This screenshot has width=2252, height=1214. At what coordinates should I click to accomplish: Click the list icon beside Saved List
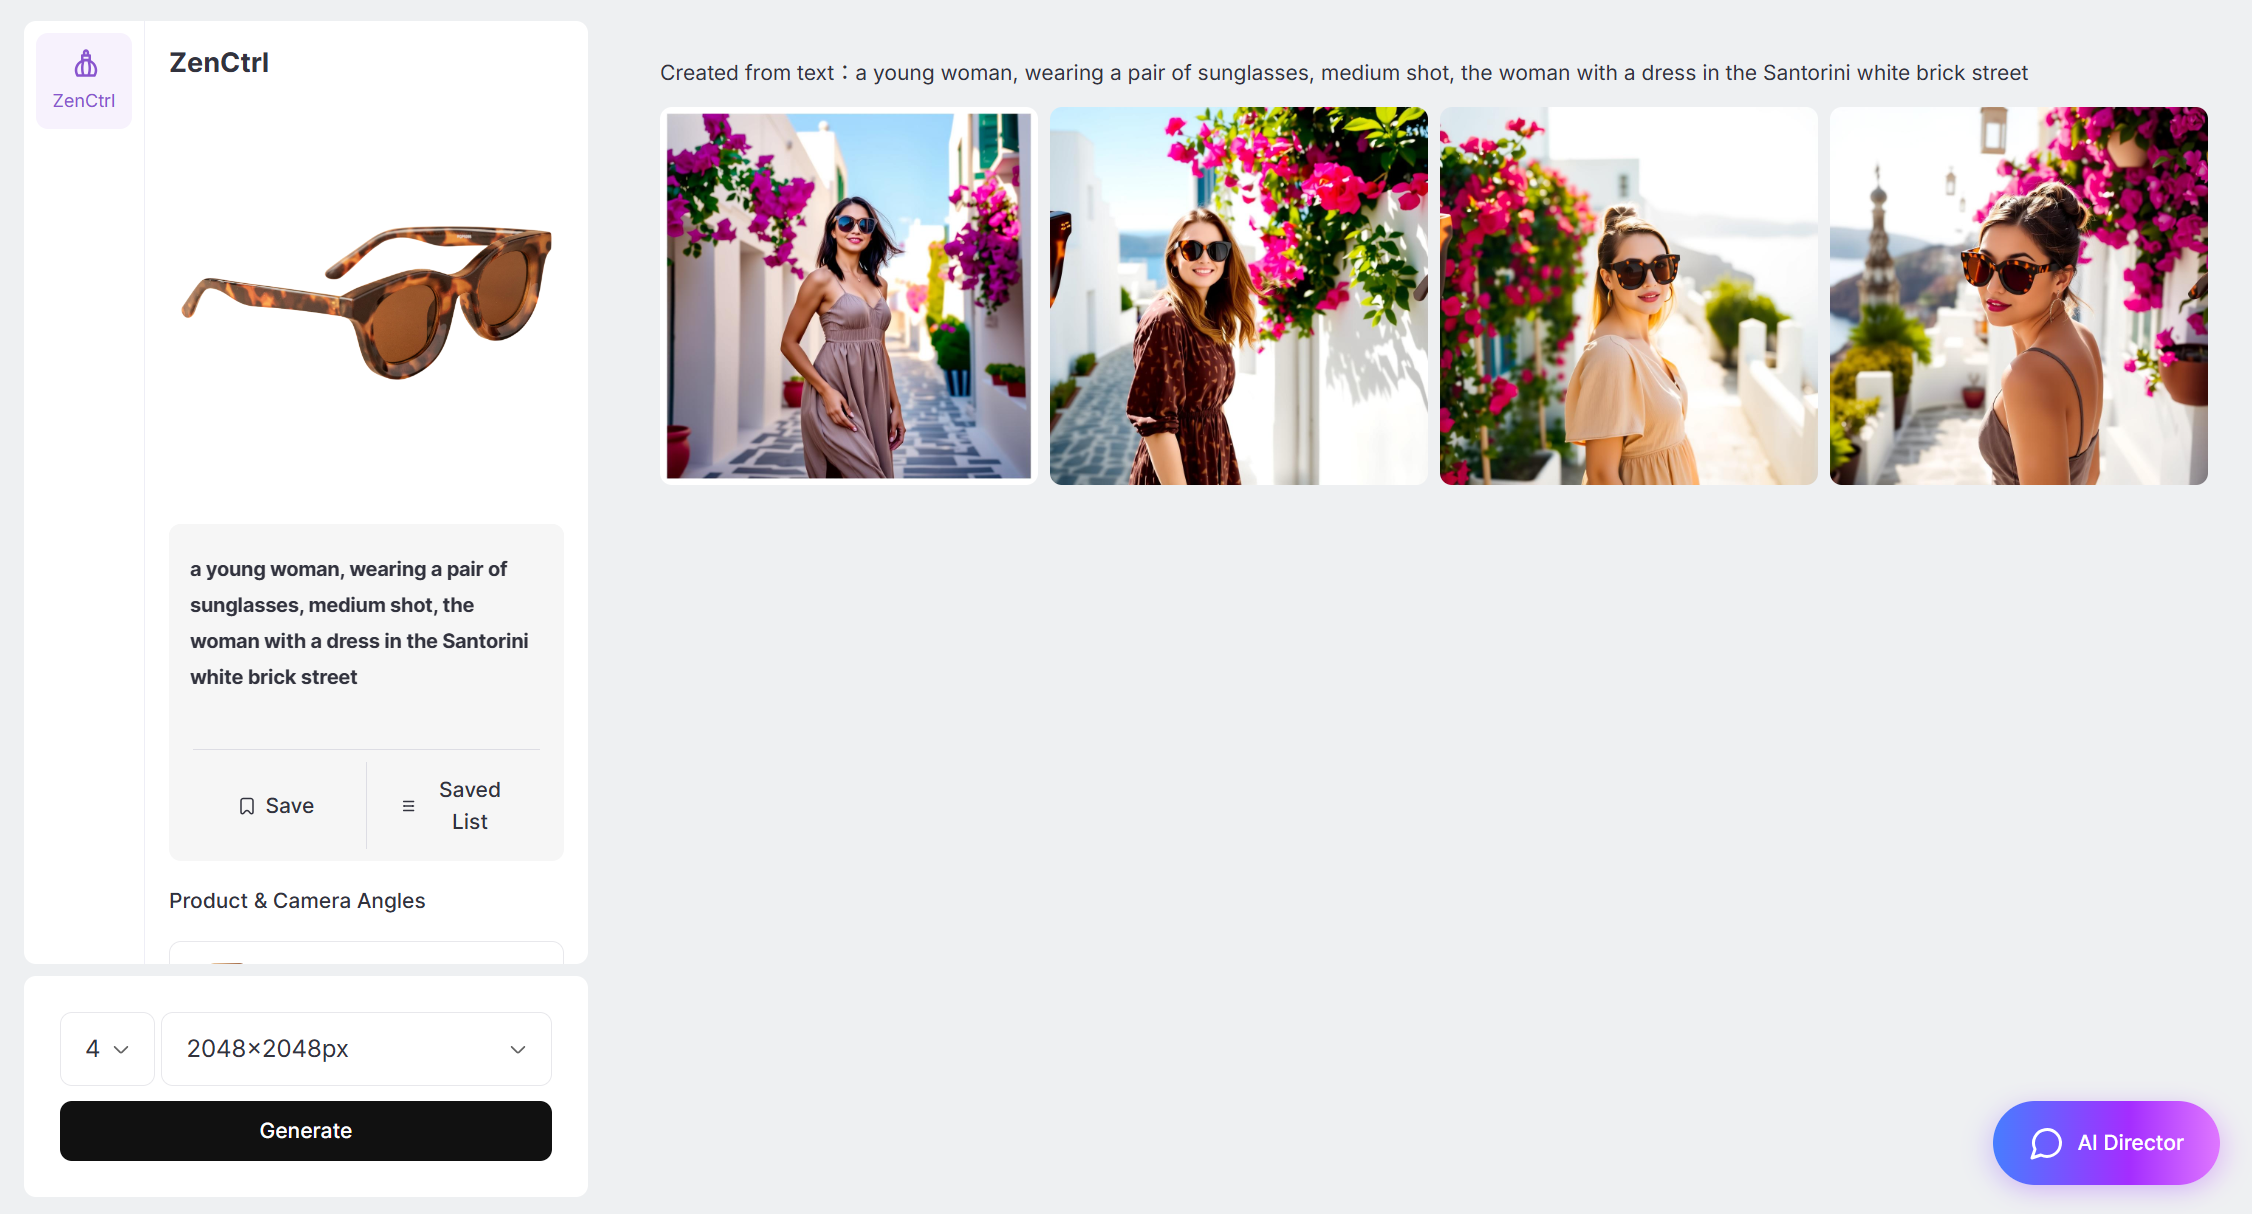(408, 806)
